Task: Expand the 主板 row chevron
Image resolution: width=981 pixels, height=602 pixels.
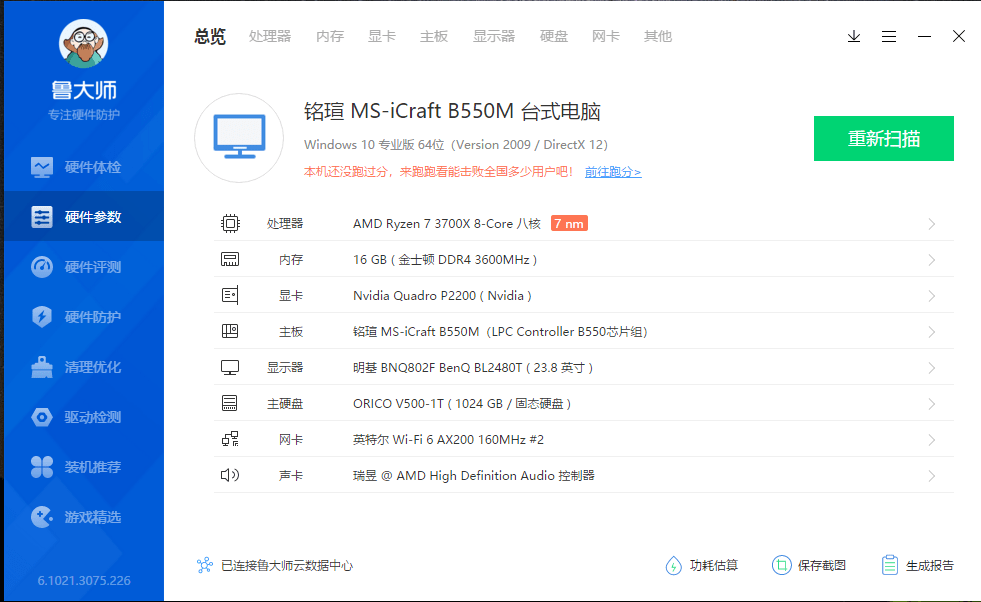Action: (932, 332)
